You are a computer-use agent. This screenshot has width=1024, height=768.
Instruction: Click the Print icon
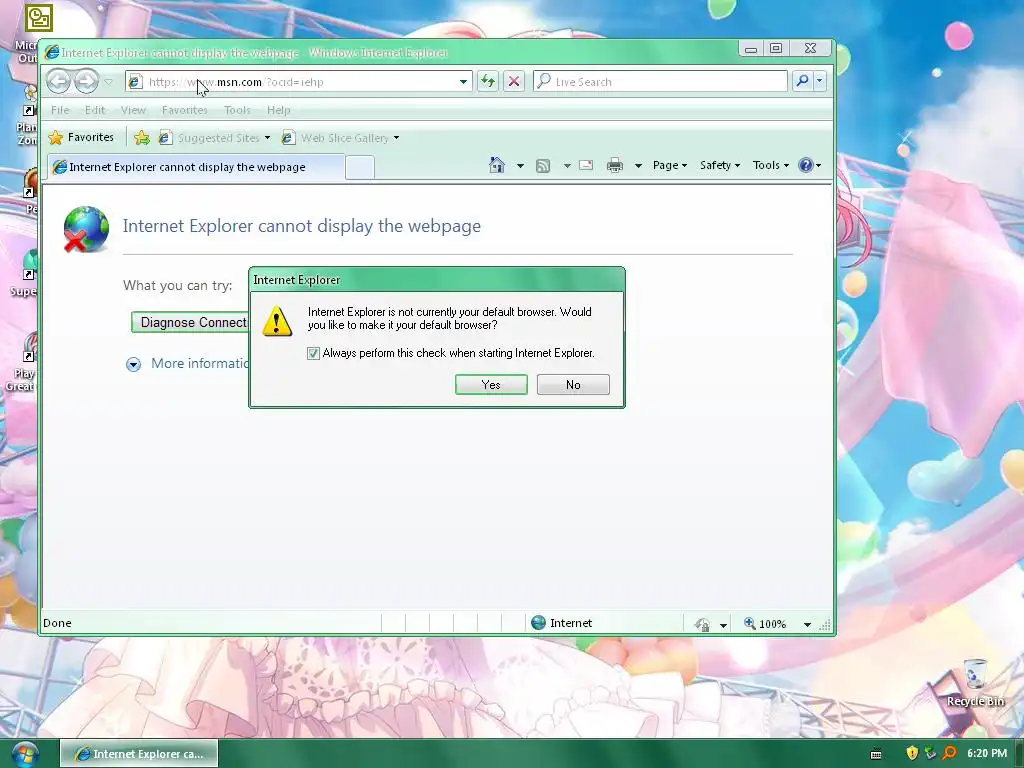click(615, 166)
